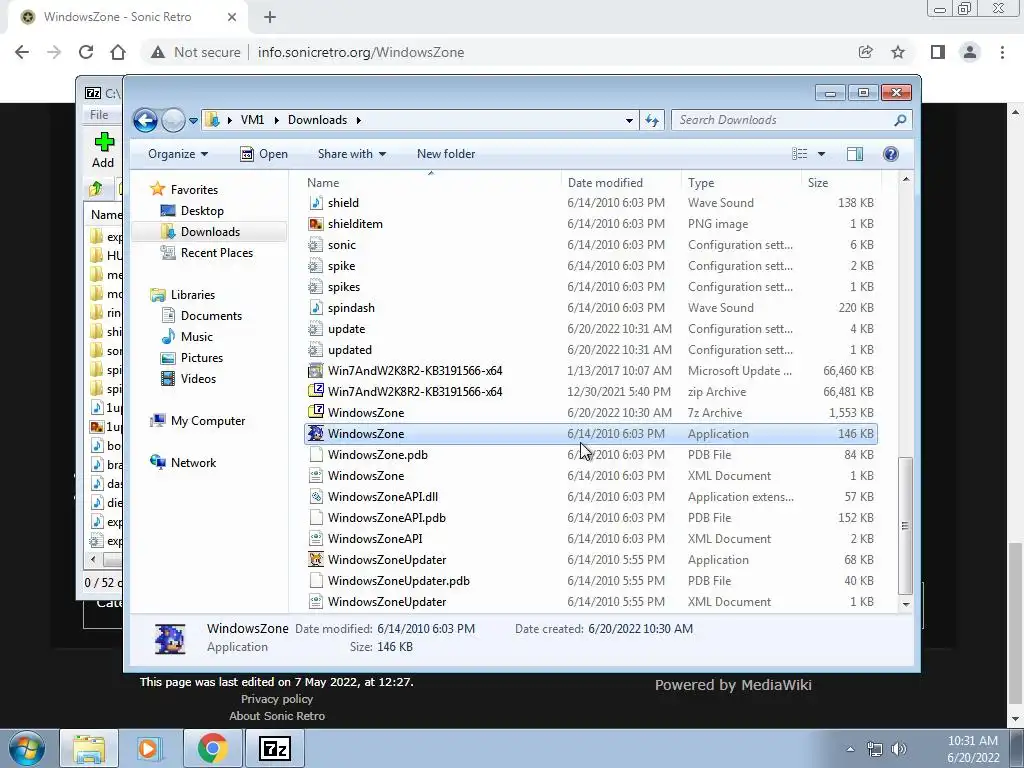Click the 7-Zip Add button

[103, 150]
